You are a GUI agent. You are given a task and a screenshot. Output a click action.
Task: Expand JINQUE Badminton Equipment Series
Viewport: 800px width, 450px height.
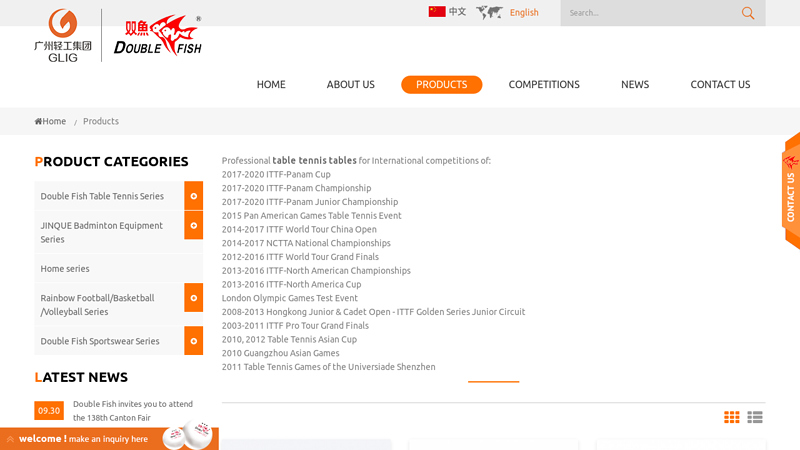point(193,225)
